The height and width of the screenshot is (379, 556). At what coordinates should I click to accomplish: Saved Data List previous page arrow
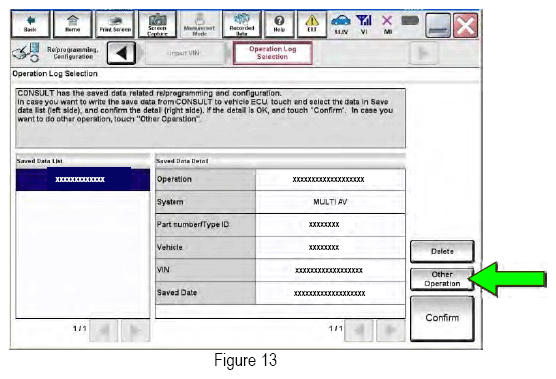pyautogui.click(x=104, y=330)
